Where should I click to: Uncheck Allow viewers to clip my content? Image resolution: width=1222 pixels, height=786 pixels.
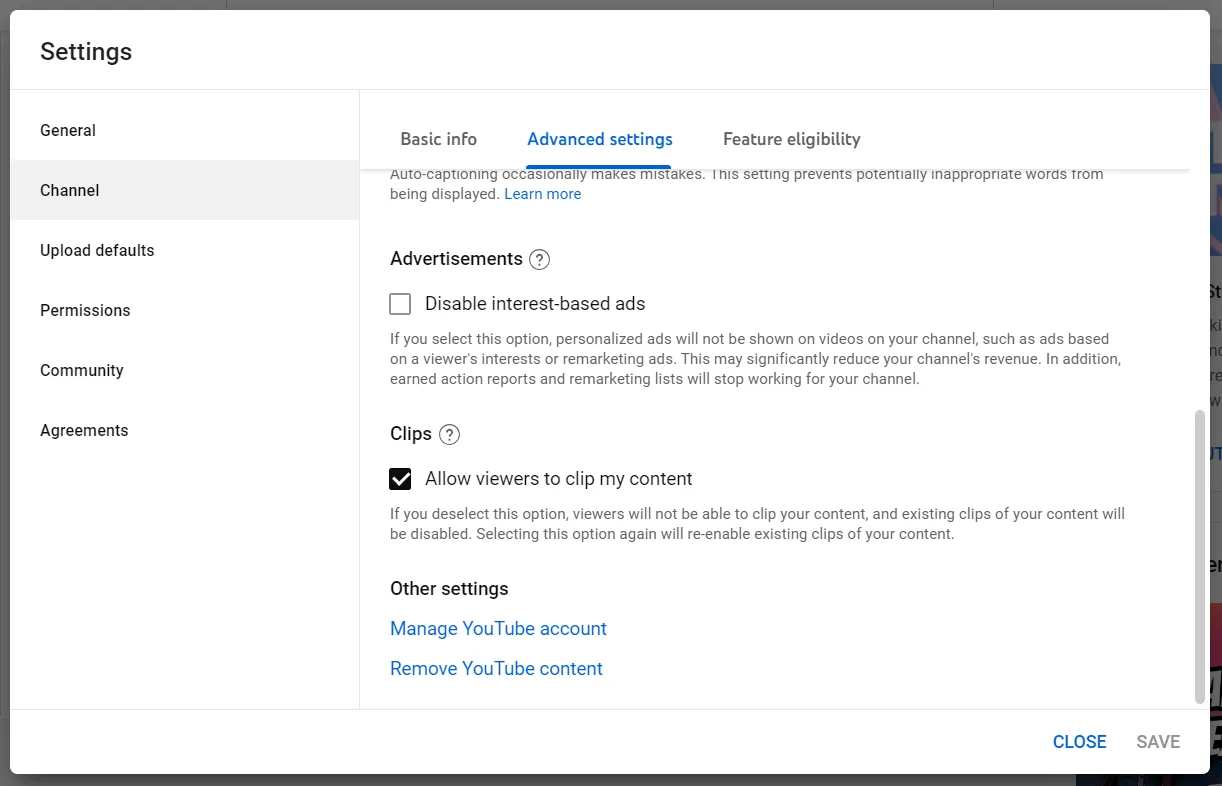(400, 479)
